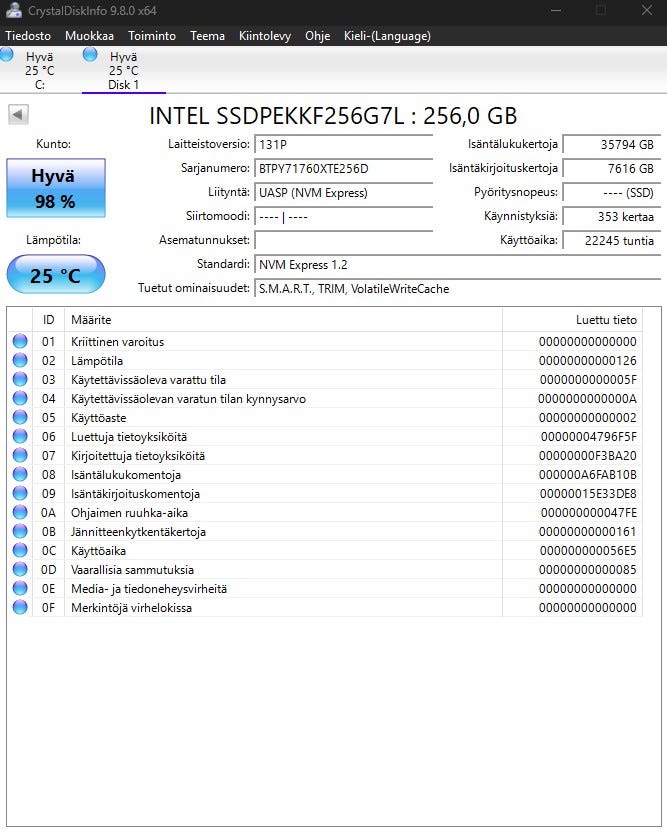Open the Muokkaa menu
This screenshot has height=833, width=667.
point(89,36)
